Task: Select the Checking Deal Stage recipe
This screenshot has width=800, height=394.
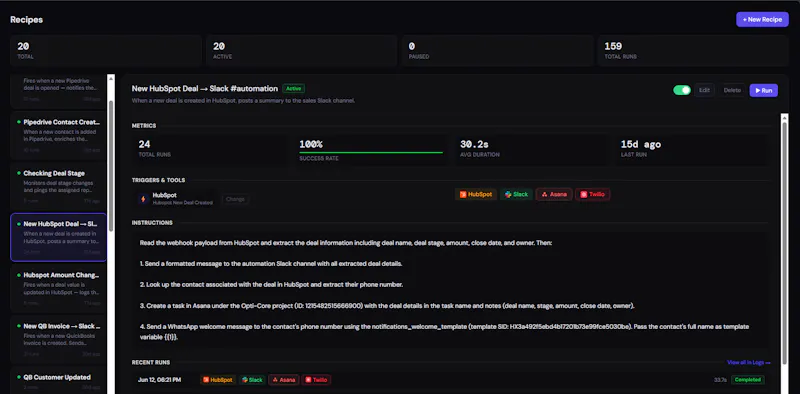Action: [58, 186]
